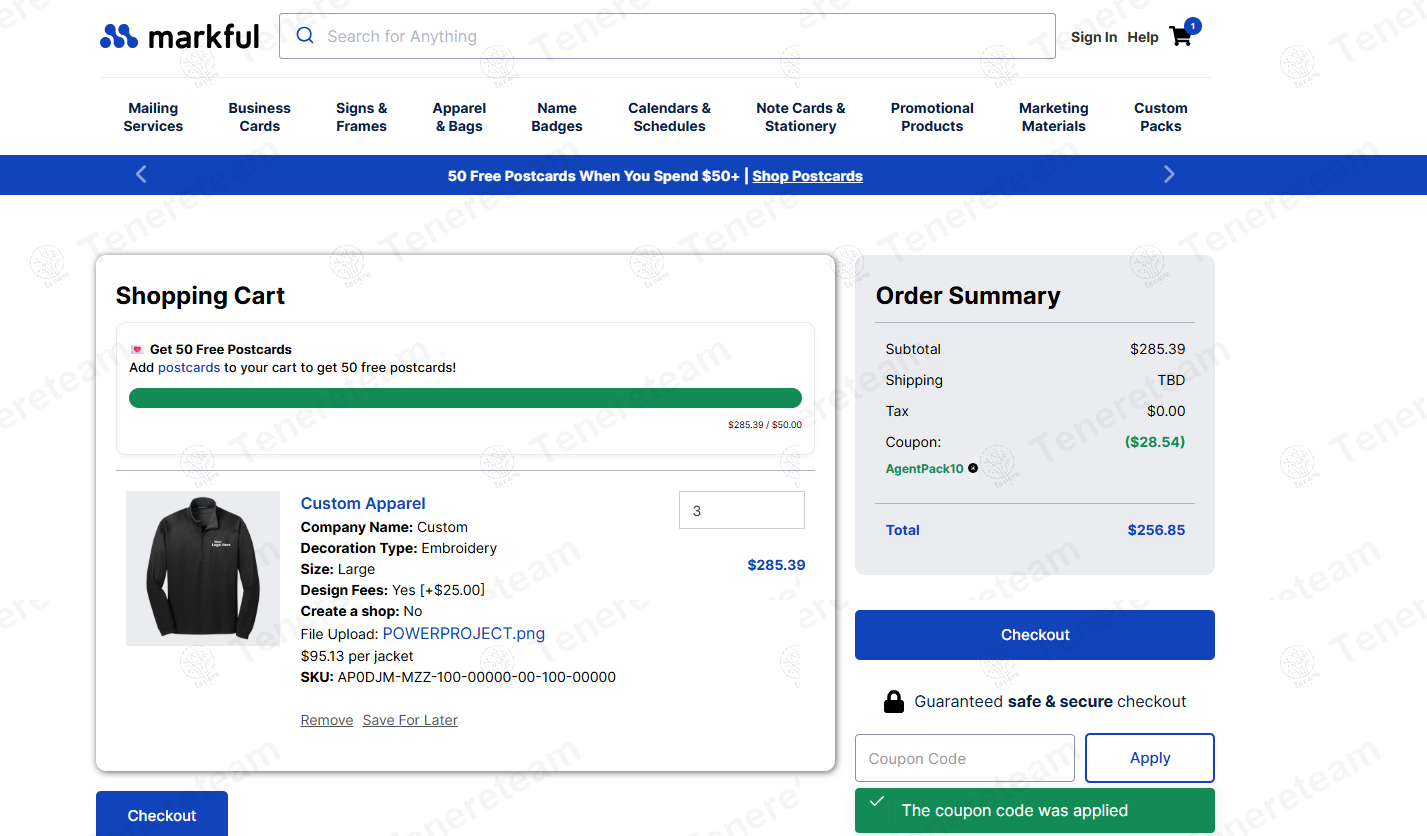The width and height of the screenshot is (1427, 836).
Task: Click Checkout button under Order Summary
Action: 1035,635
